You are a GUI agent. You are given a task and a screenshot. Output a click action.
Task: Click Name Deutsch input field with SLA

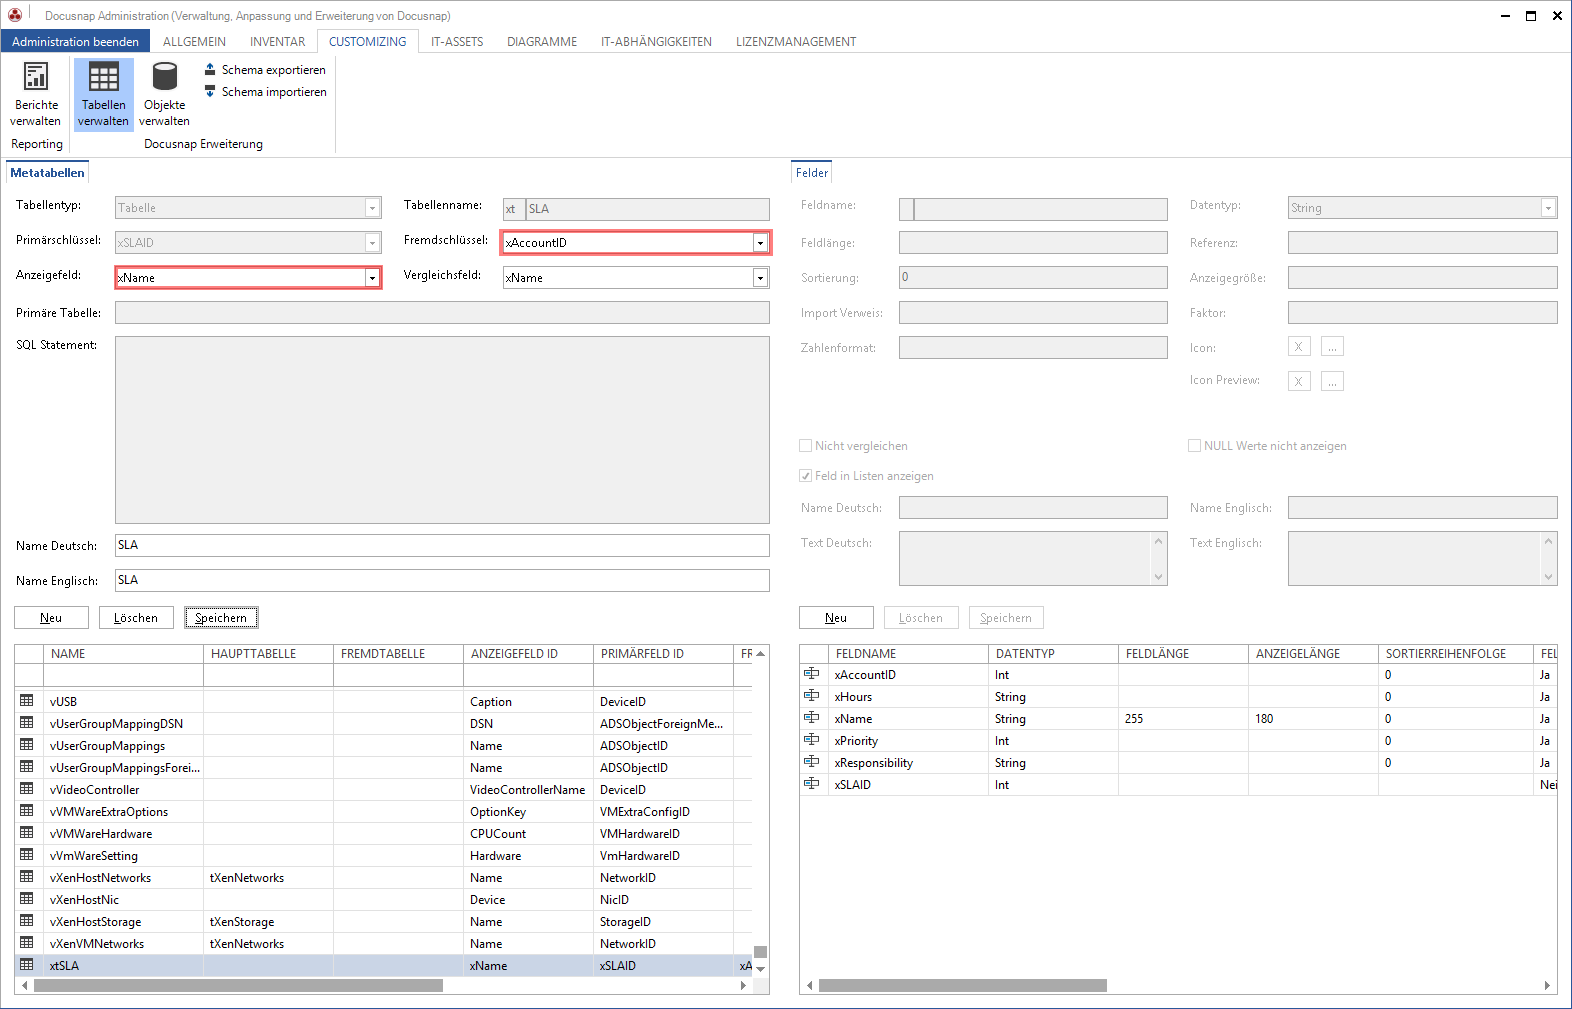[442, 545]
